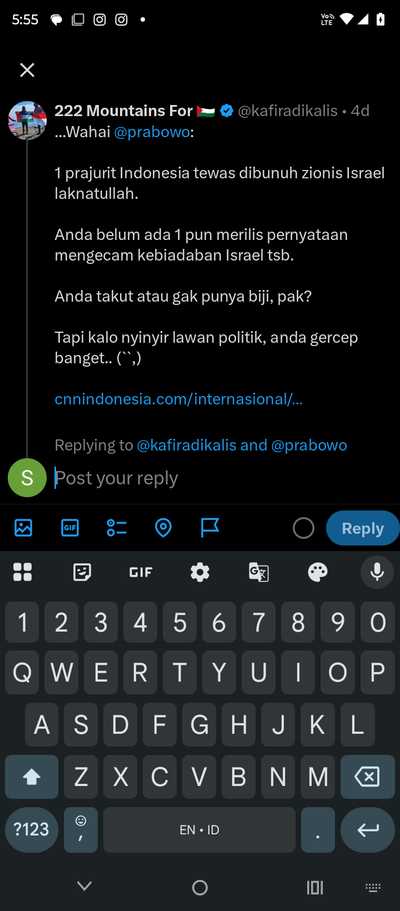Collapse keyboard with down chevron
The image size is (400, 911).
click(84, 887)
